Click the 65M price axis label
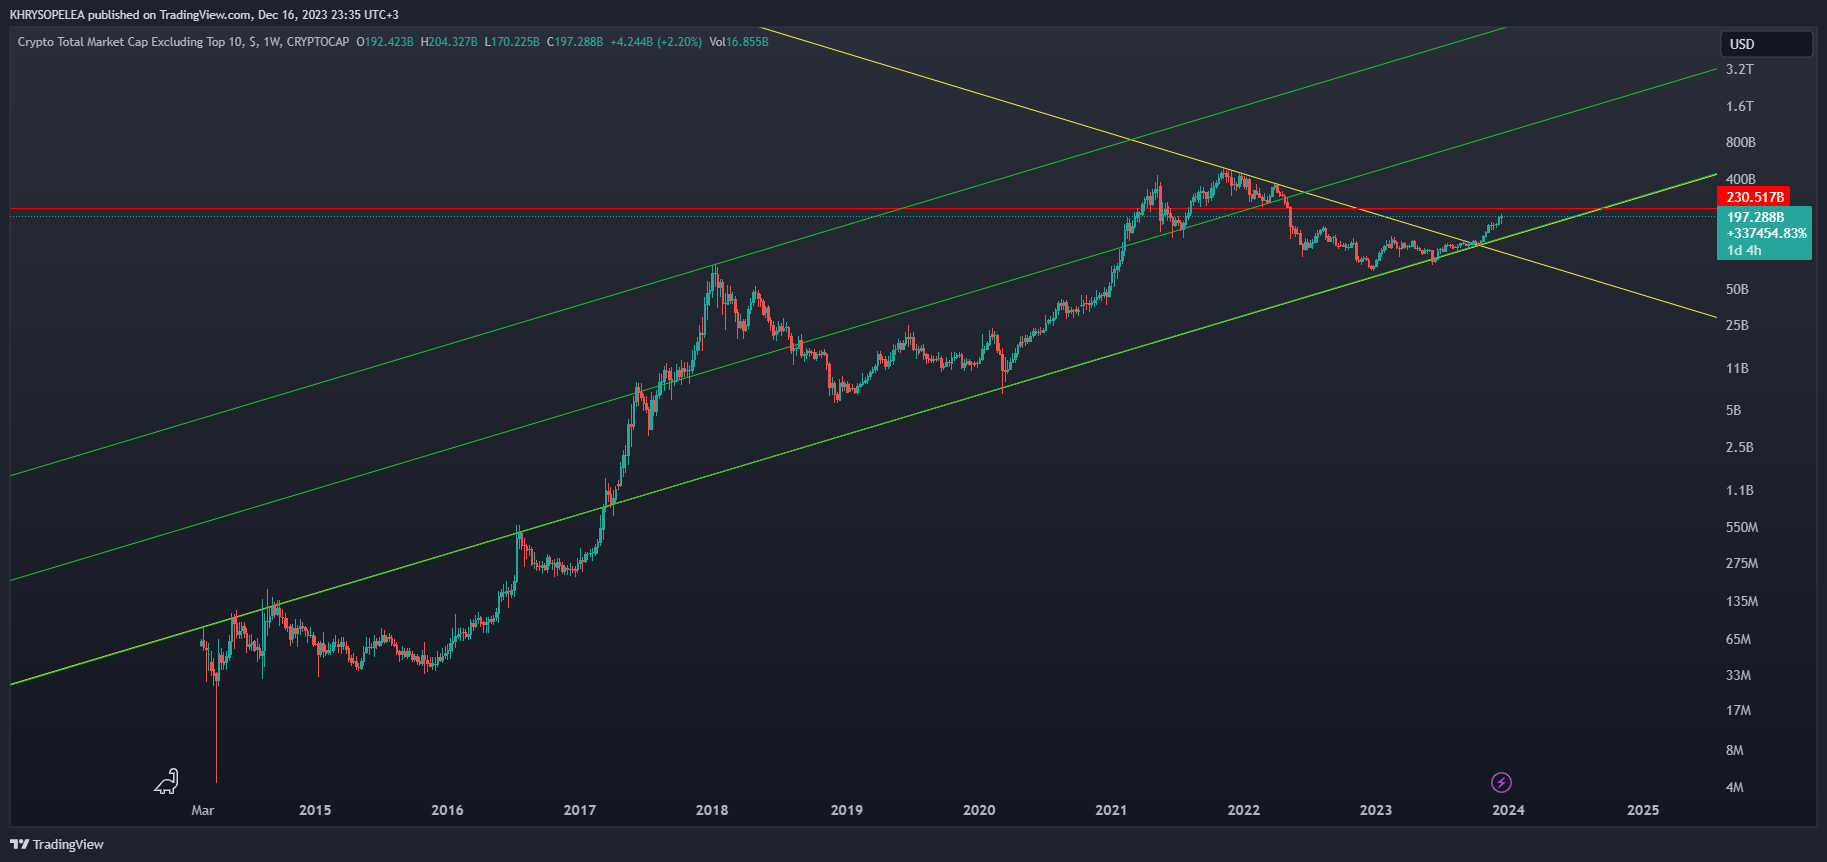 [1738, 639]
